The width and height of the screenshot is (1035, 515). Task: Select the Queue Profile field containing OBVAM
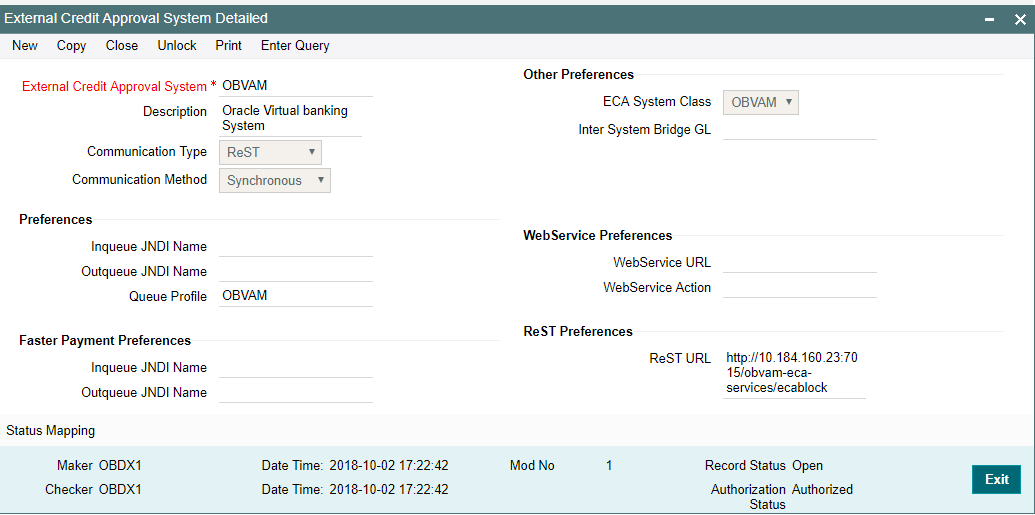click(x=296, y=296)
